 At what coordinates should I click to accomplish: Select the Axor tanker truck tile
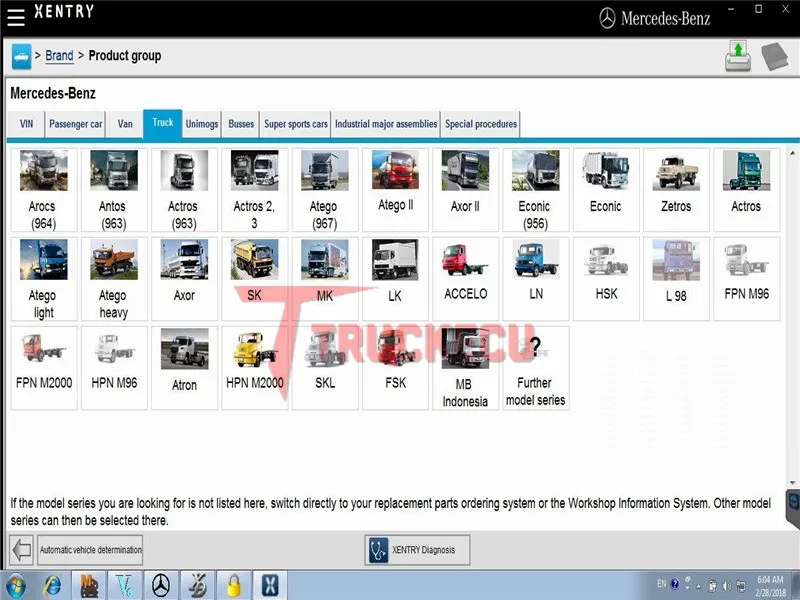point(184,279)
